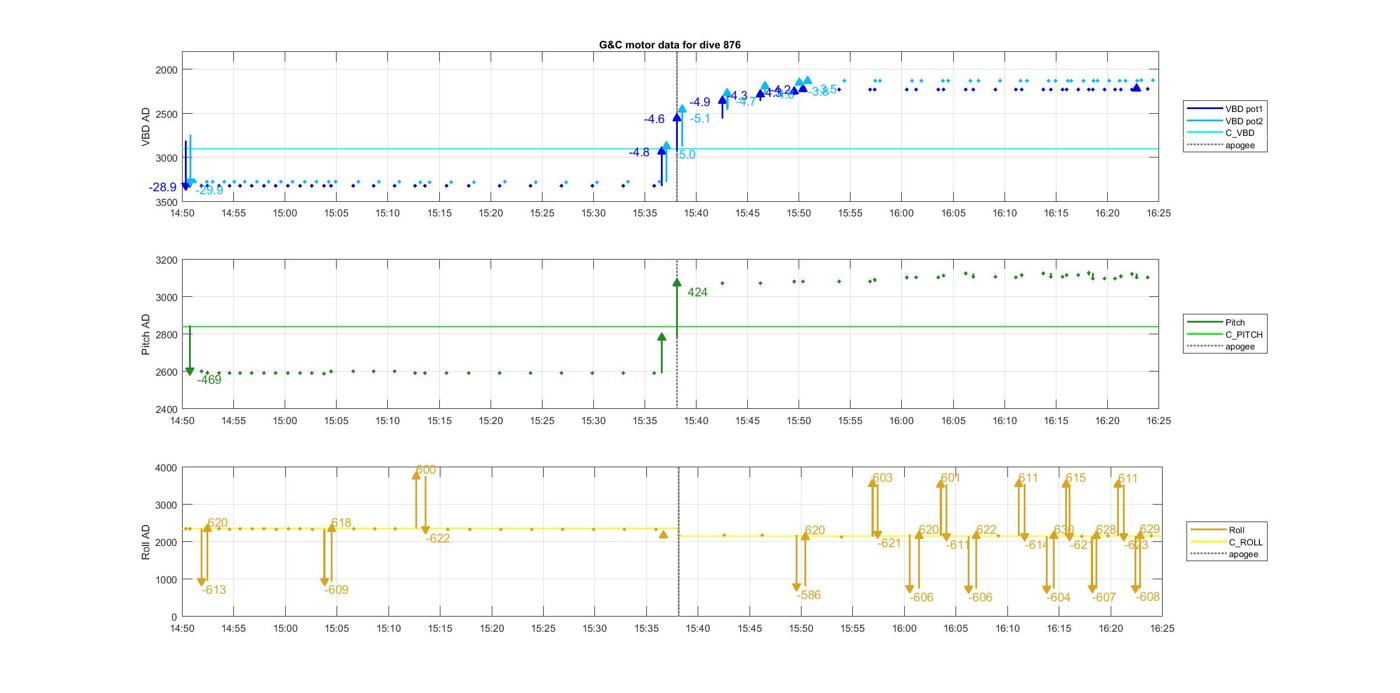Click the '-29.9' data label
The width and height of the screenshot is (1400, 693).
209,190
